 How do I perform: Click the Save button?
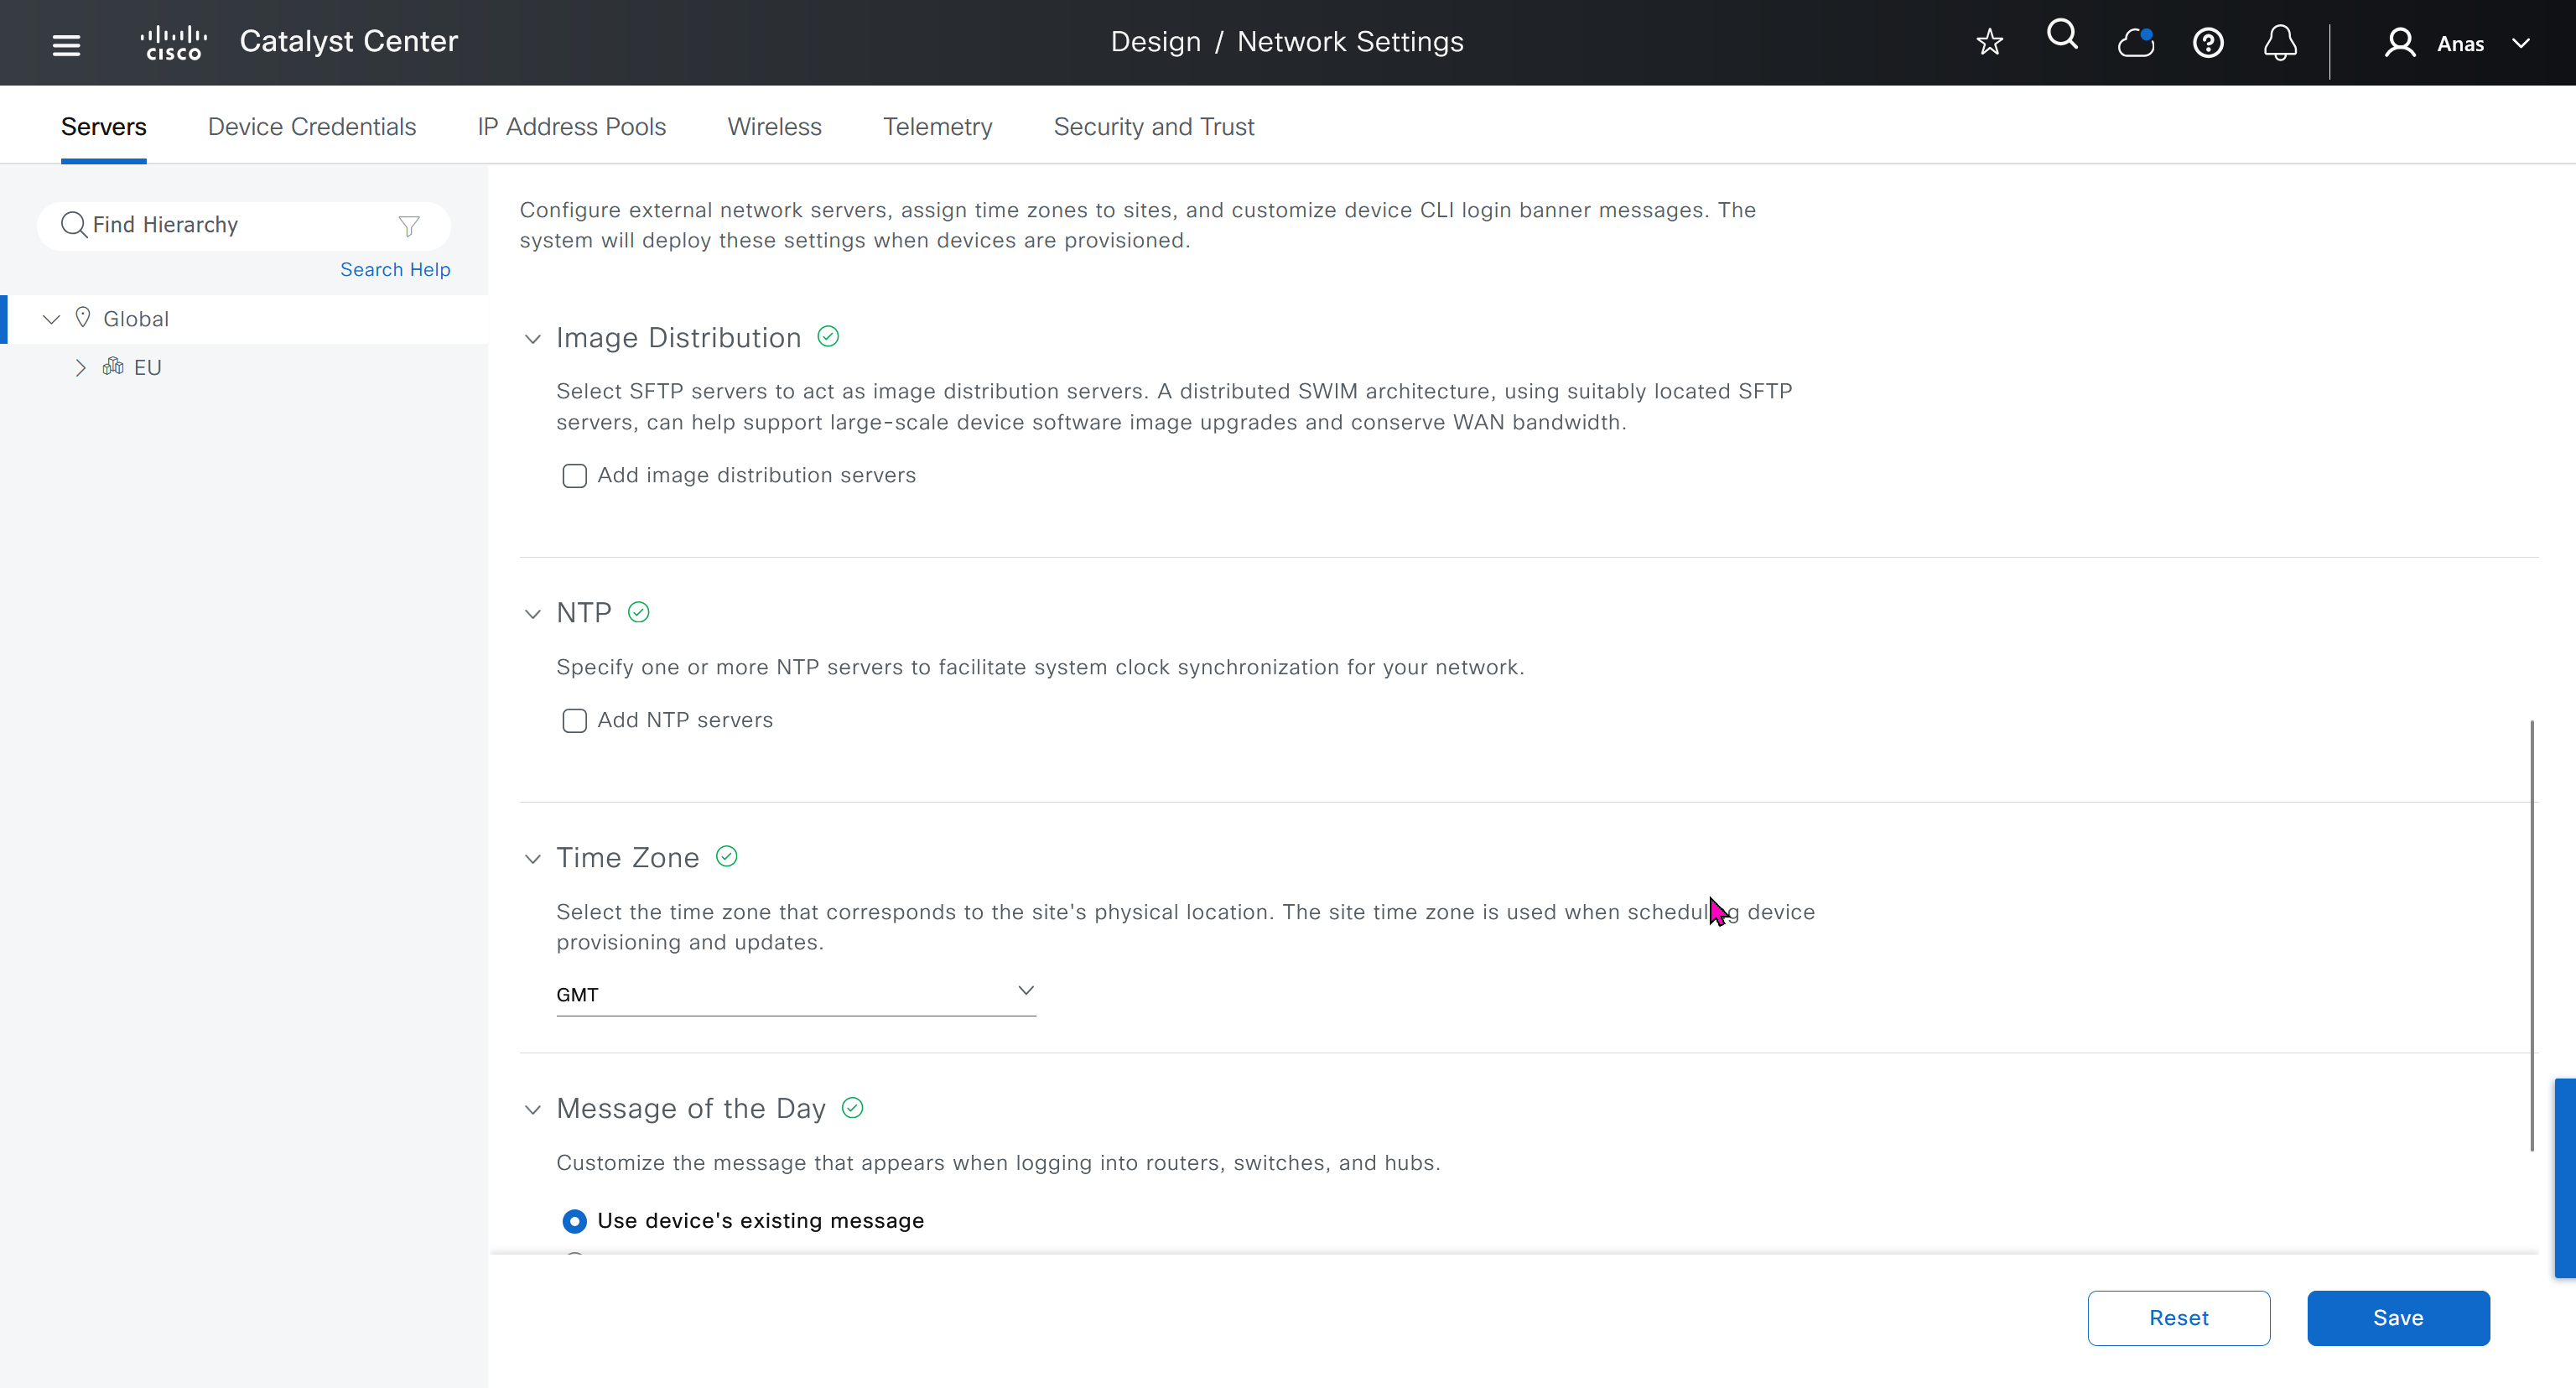(x=2397, y=1318)
